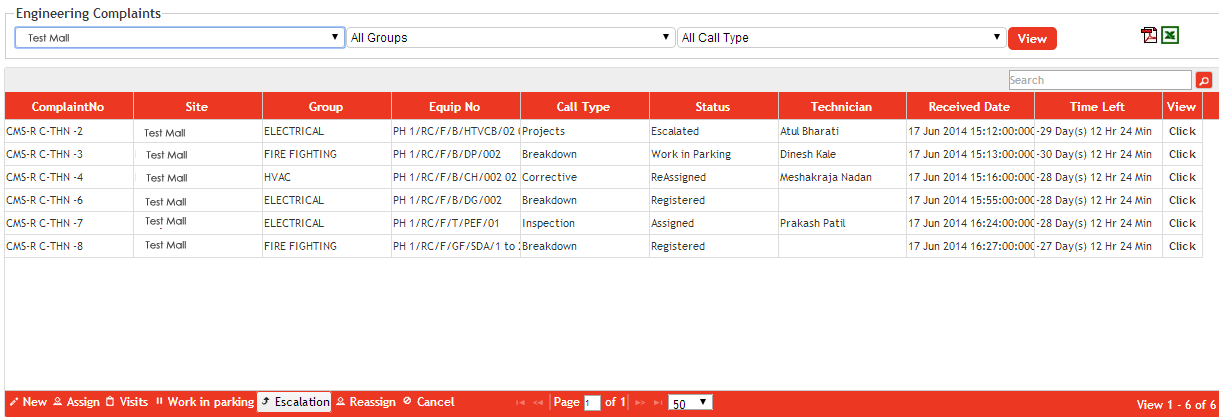Sort table by Status column header
Viewport: 1219px width, 417px height.
coord(713,107)
